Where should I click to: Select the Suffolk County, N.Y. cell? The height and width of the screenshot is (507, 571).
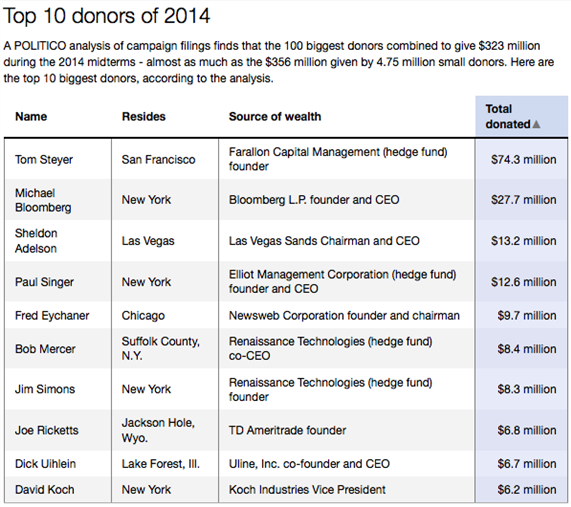(165, 349)
